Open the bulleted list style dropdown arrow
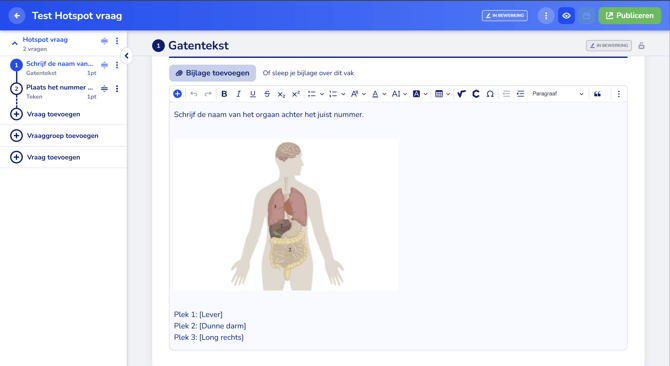Screen dimensions: 670x366 point(322,94)
